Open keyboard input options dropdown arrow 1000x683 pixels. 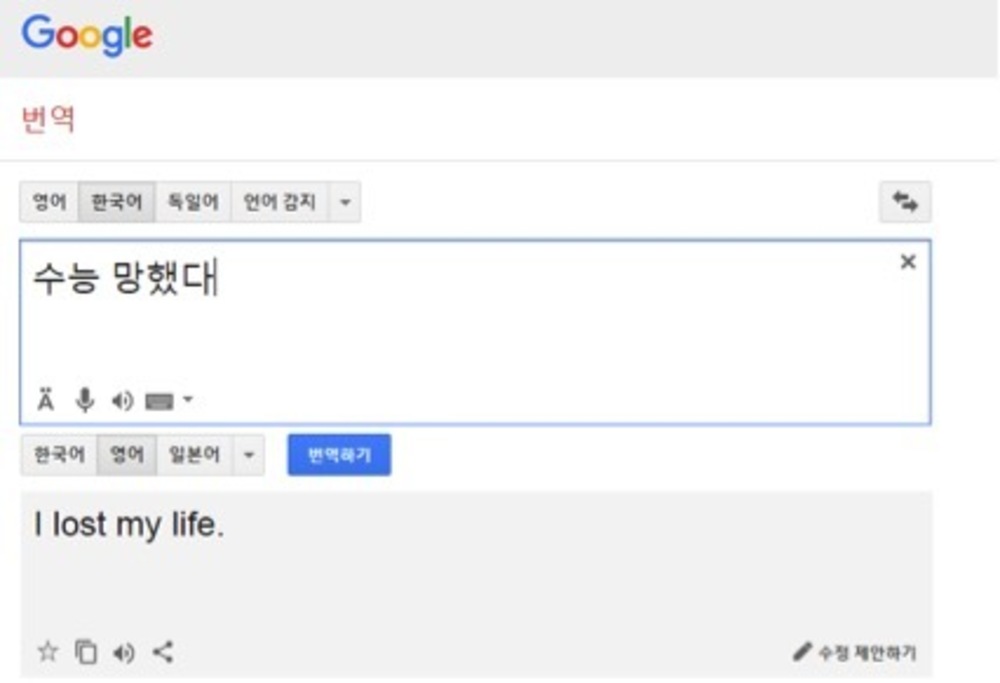pos(188,402)
